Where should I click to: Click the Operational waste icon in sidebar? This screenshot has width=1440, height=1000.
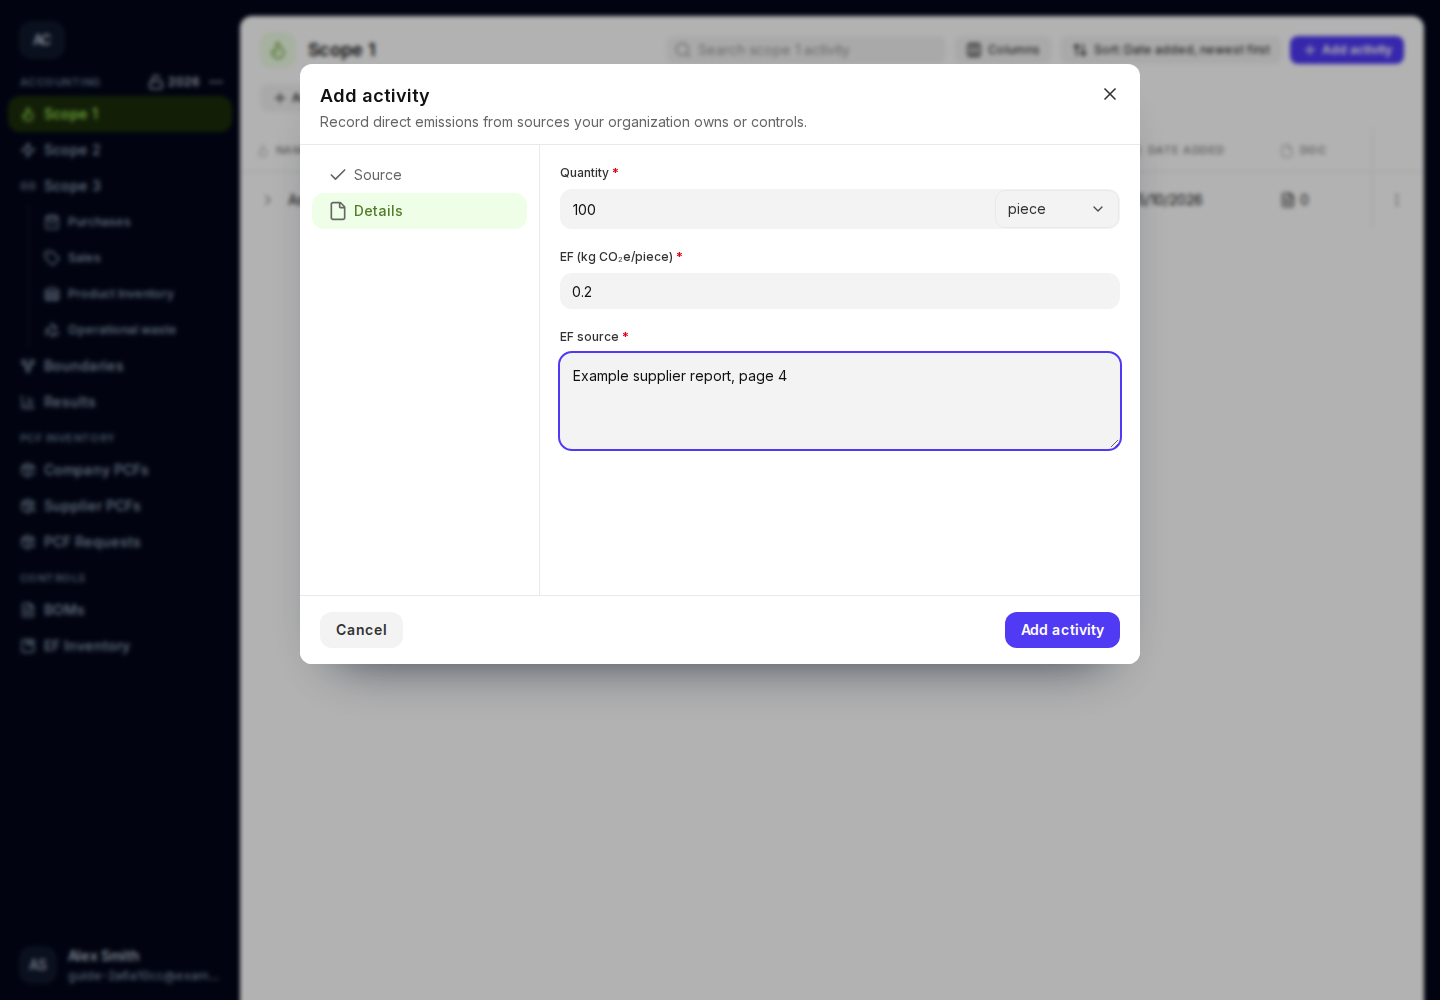pos(52,330)
